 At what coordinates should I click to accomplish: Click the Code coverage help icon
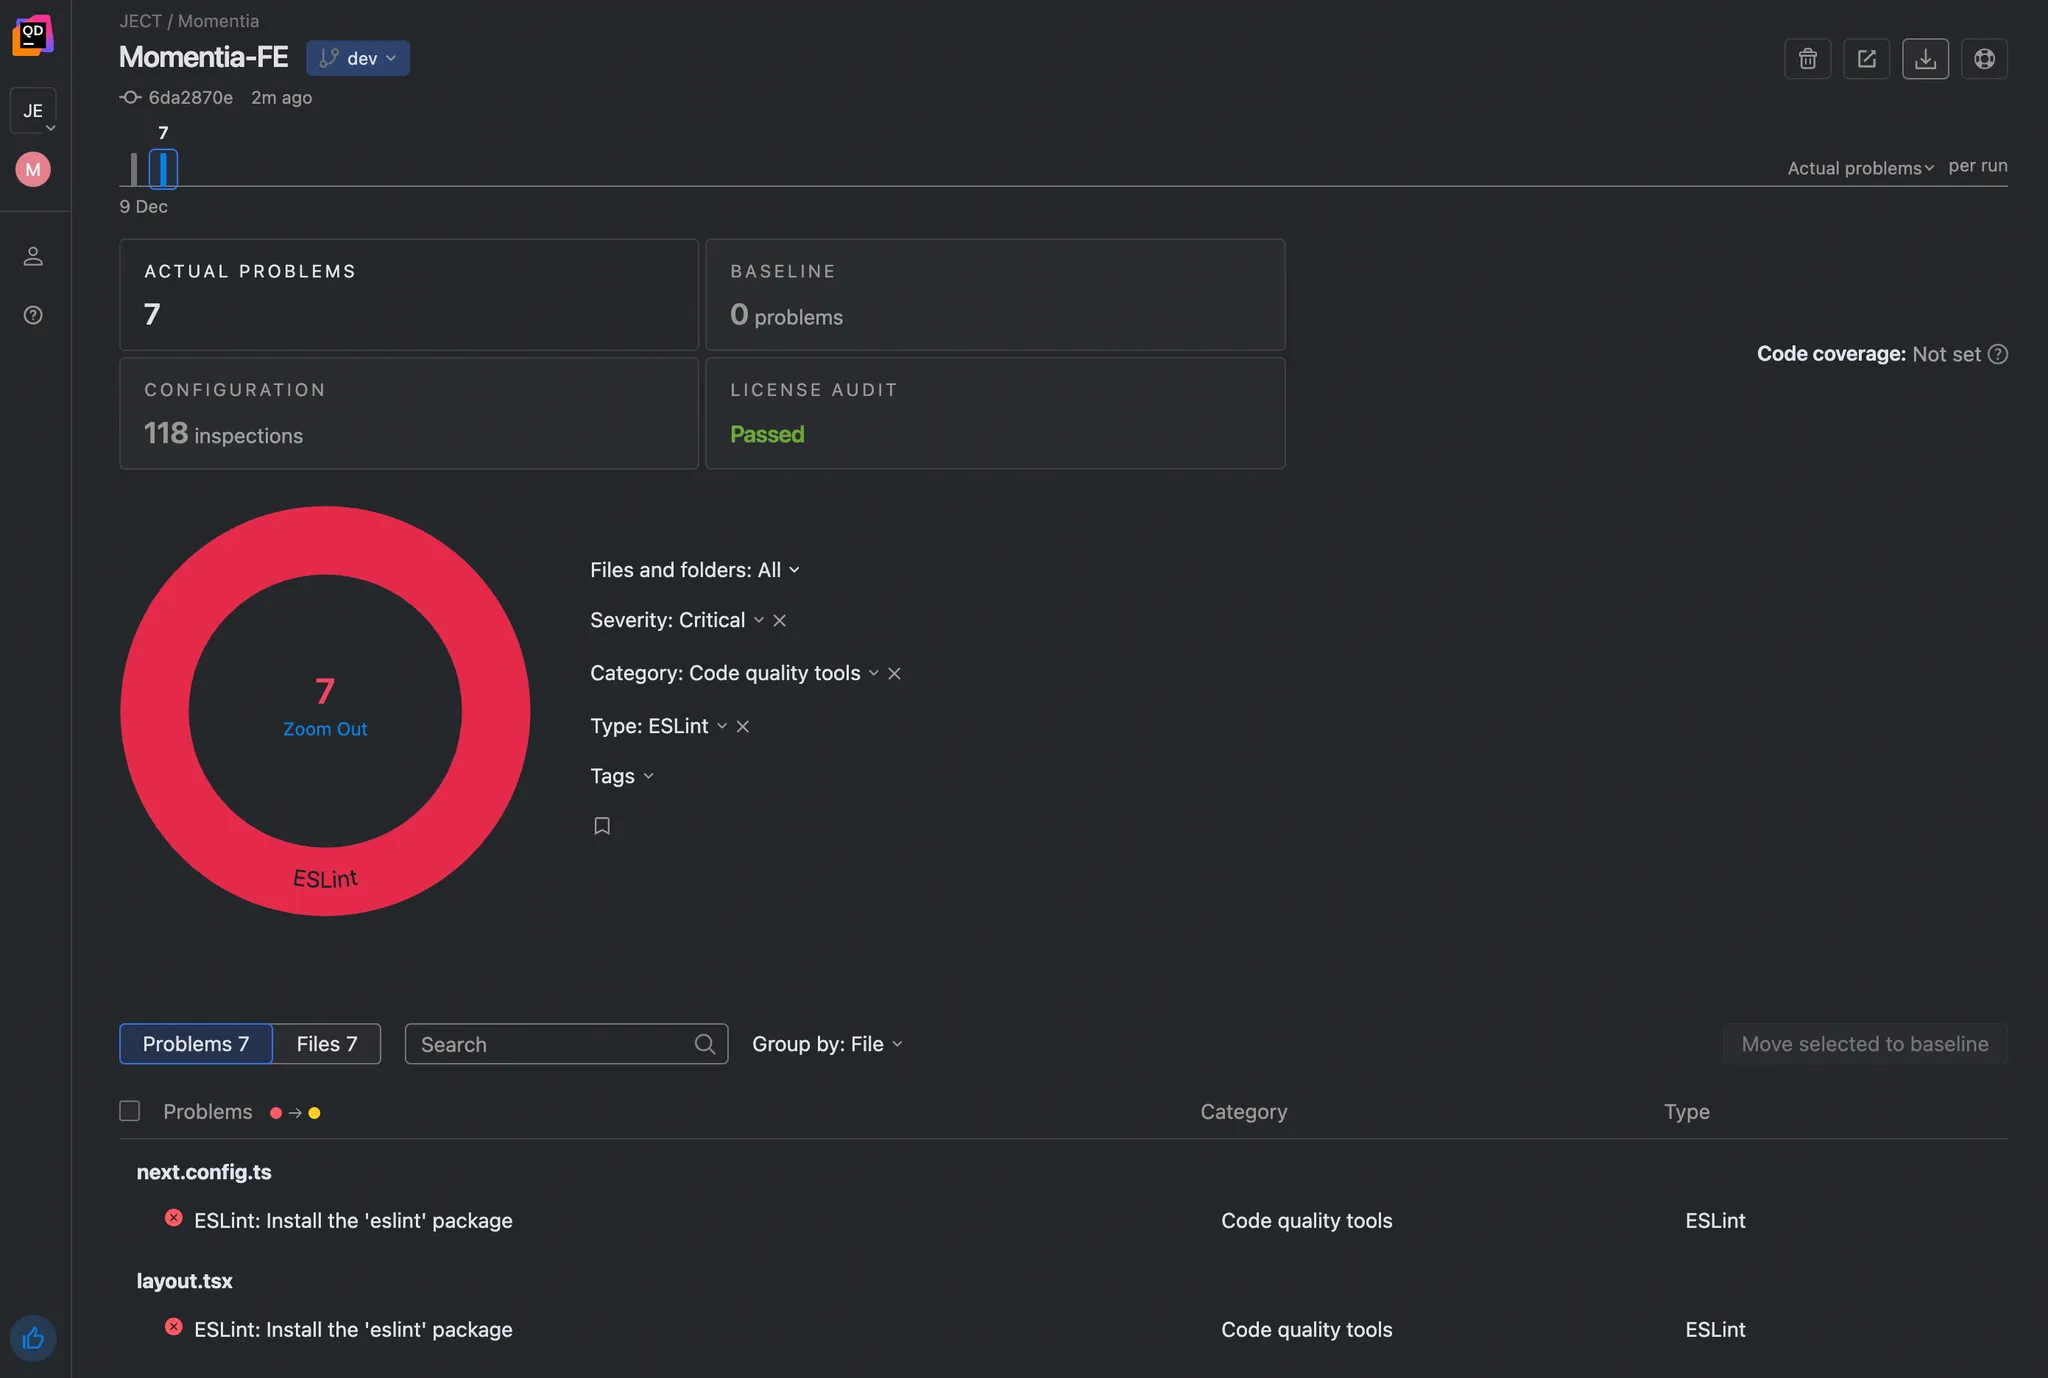click(x=1998, y=354)
